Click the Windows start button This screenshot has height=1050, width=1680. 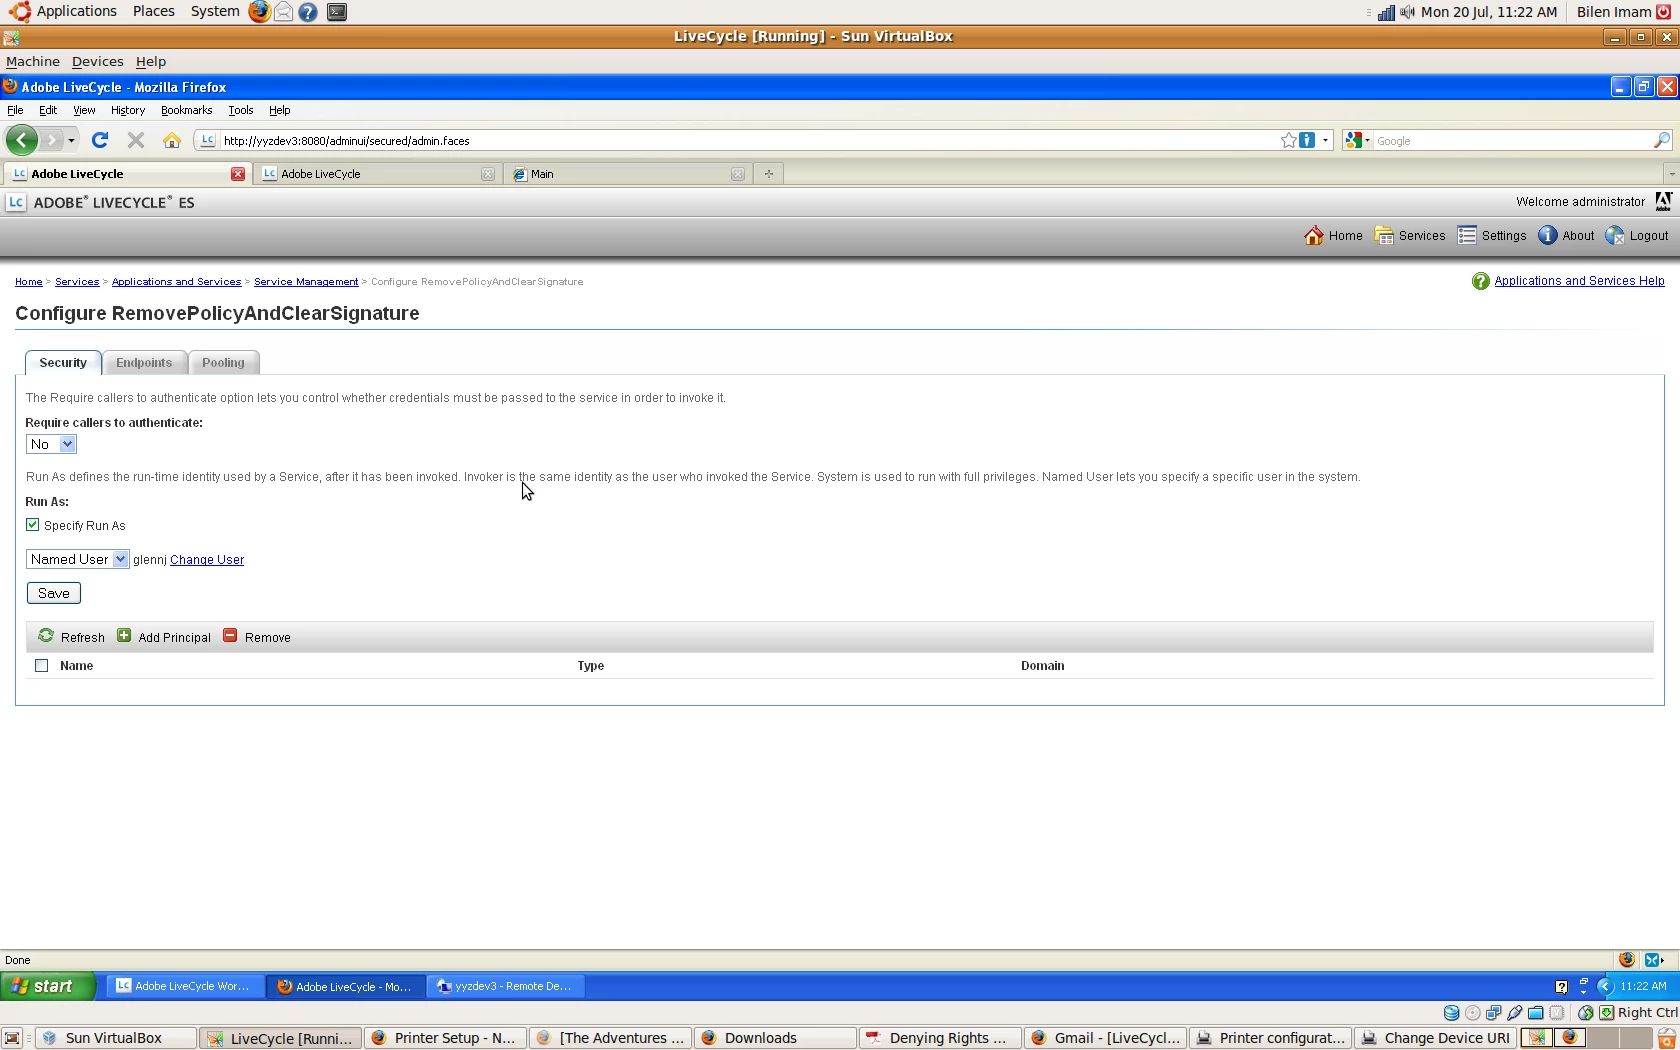[48, 986]
